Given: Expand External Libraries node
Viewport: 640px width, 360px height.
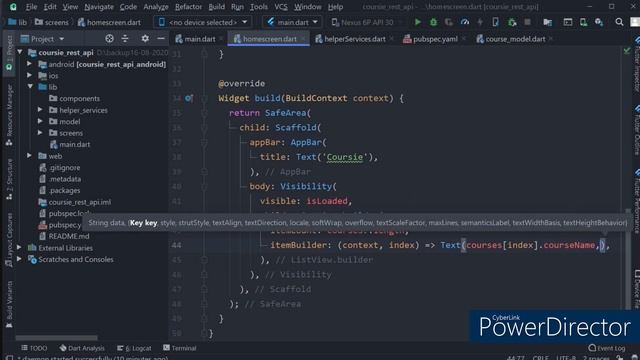Looking at the screenshot, I should pyautogui.click(x=19, y=247).
